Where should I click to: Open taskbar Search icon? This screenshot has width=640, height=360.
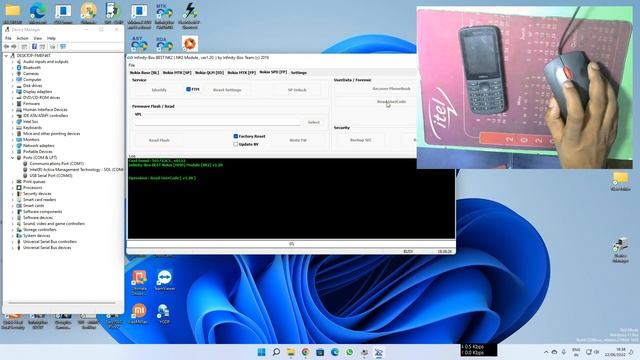(276, 352)
